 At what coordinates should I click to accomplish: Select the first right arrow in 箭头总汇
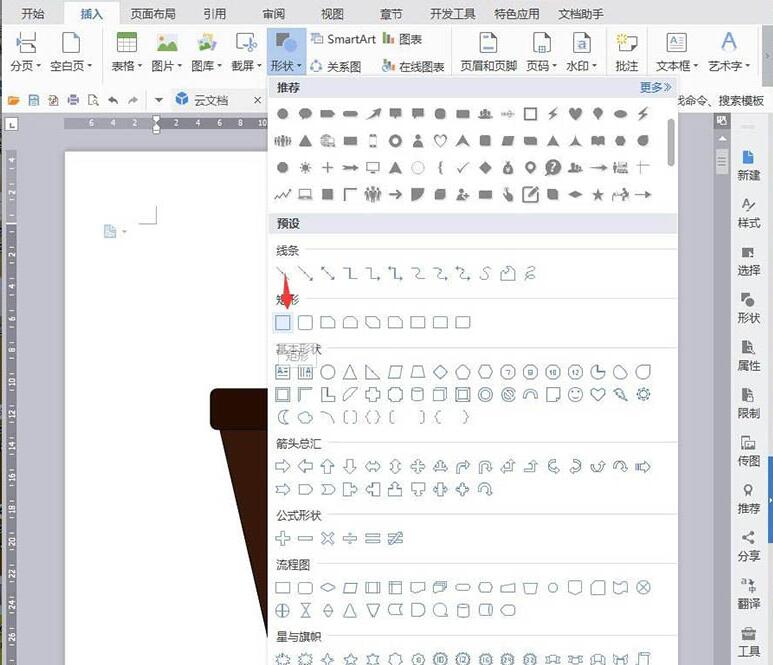283,466
